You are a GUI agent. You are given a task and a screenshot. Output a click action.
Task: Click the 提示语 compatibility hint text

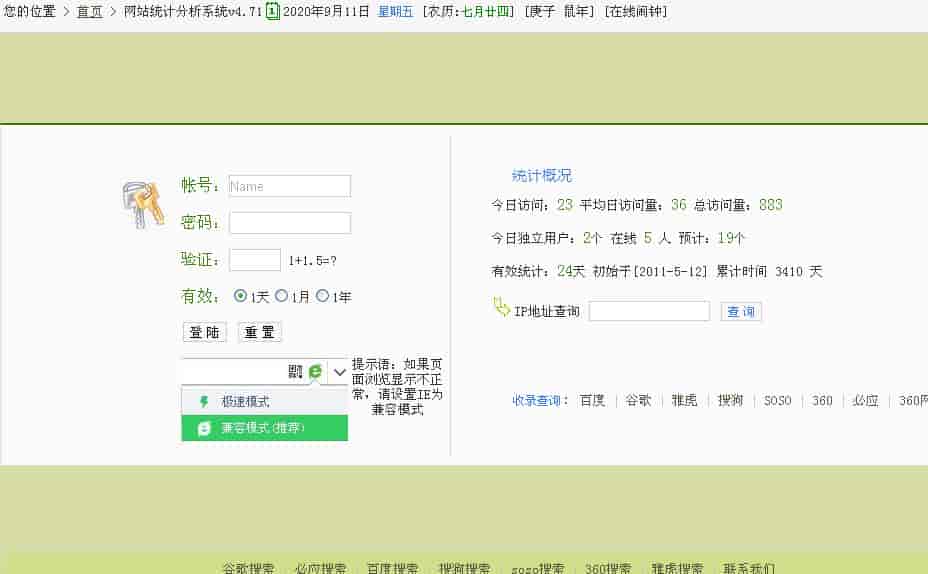pyautogui.click(x=397, y=386)
